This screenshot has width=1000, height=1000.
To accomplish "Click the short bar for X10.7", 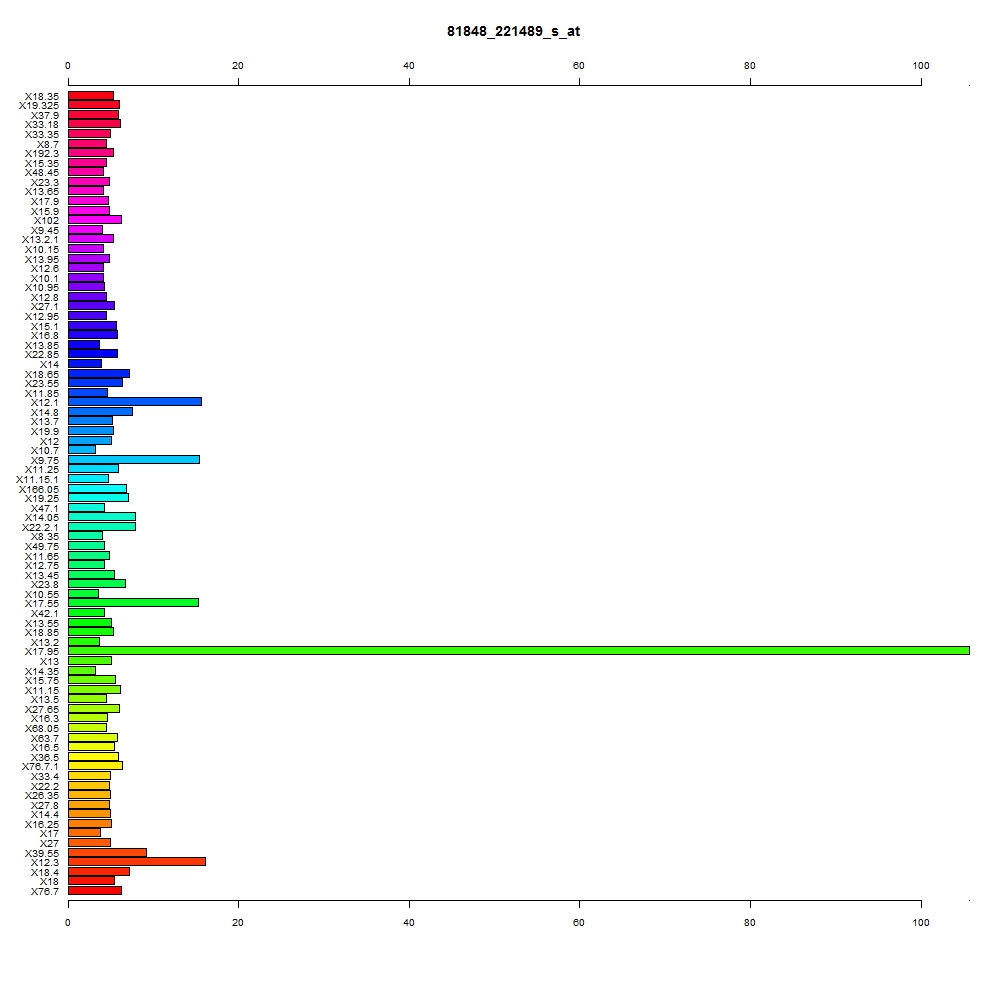I will click(82, 450).
